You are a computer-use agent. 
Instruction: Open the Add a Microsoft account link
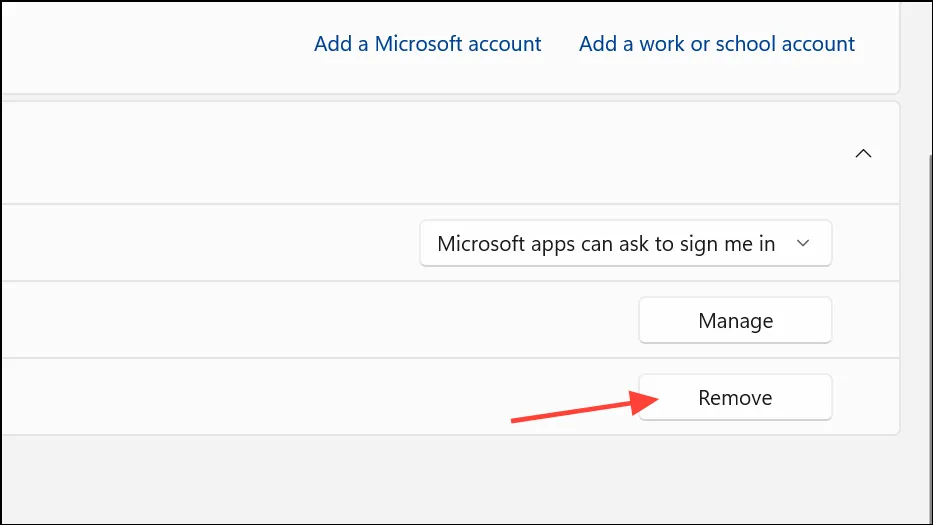pos(427,43)
